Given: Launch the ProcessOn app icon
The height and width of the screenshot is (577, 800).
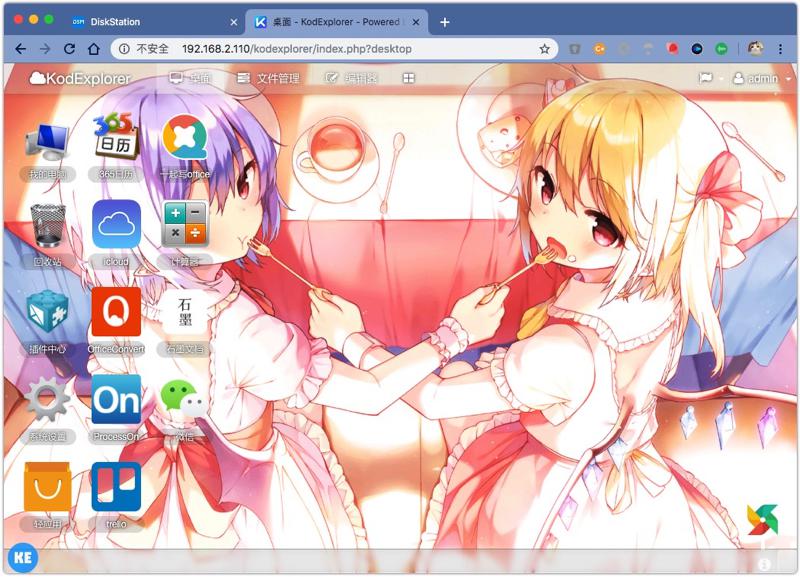Looking at the screenshot, I should click(x=116, y=399).
